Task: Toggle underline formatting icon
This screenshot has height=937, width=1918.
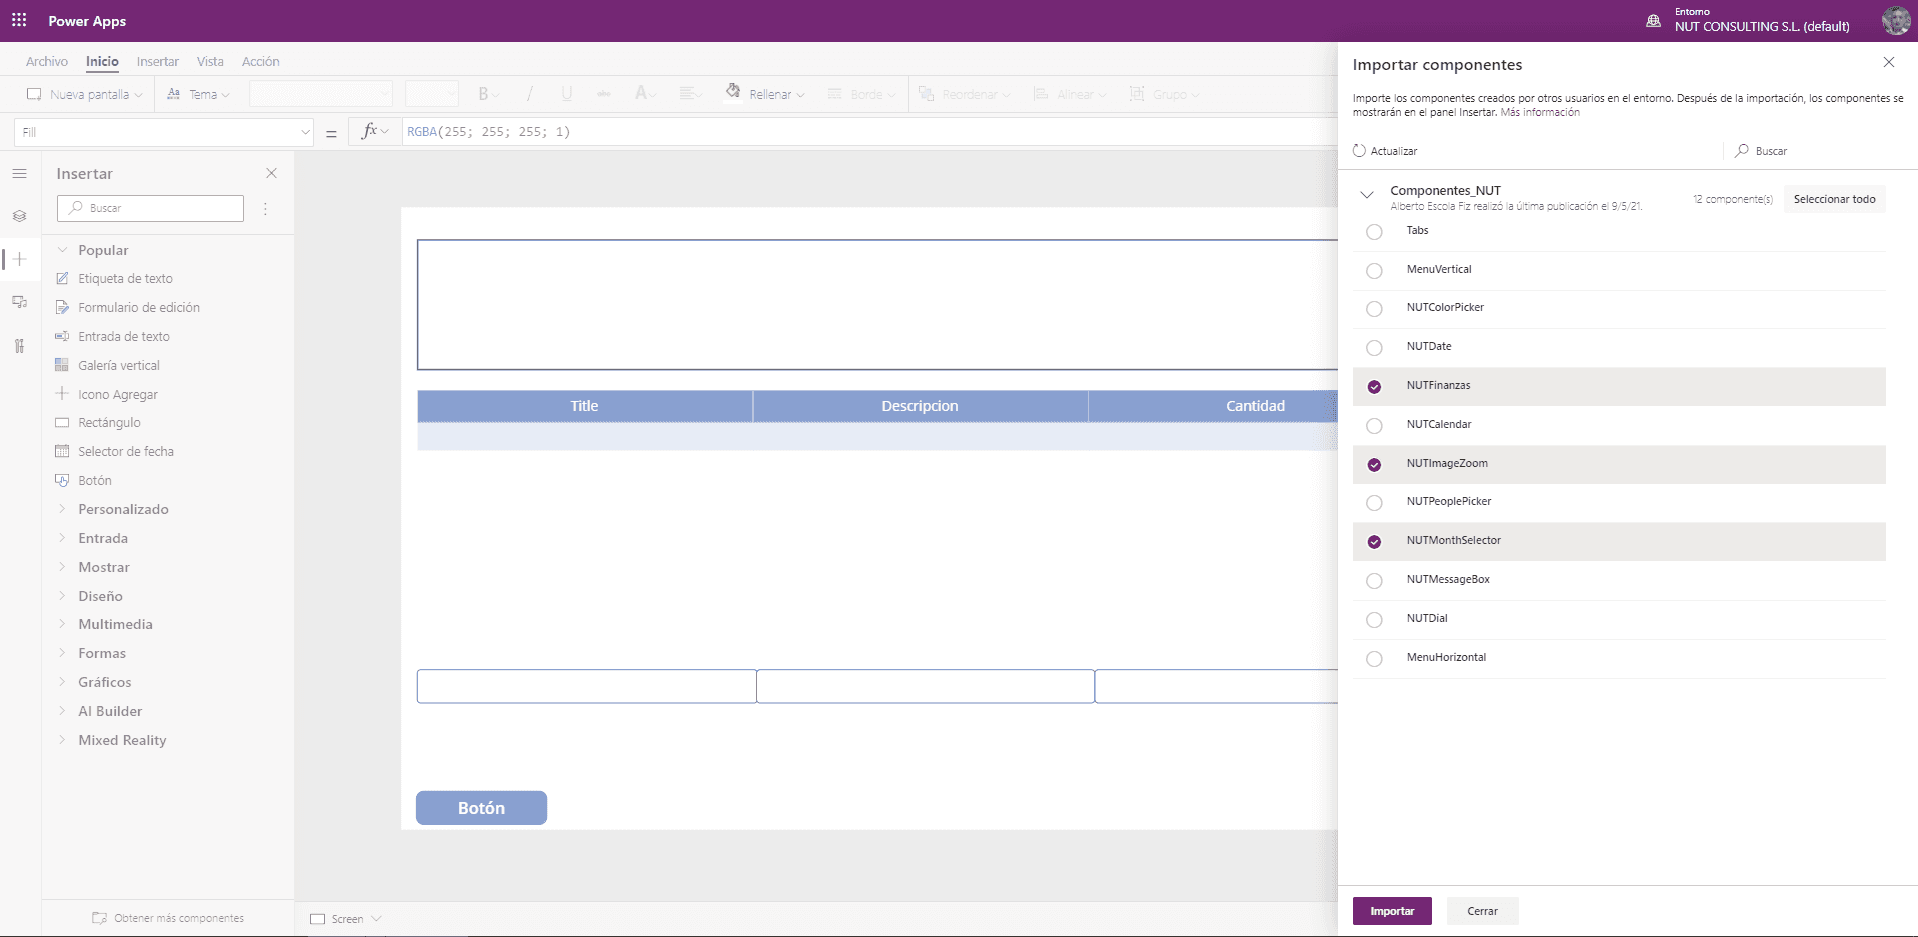Action: tap(567, 94)
